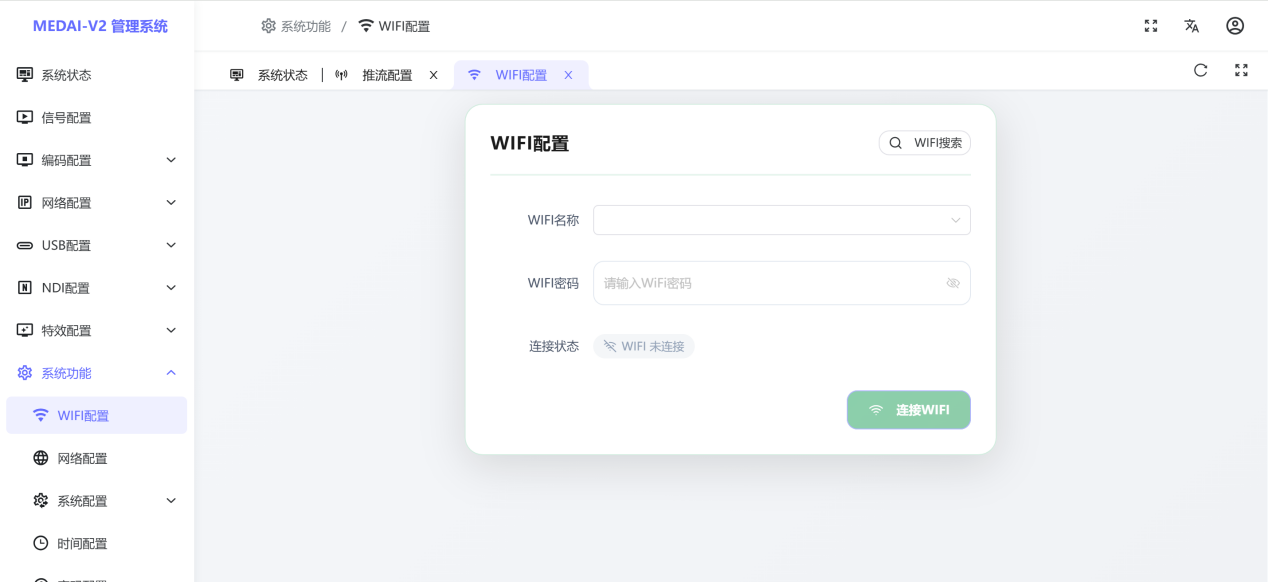Click the globe icon beside 网络配置 submenu

click(41, 458)
